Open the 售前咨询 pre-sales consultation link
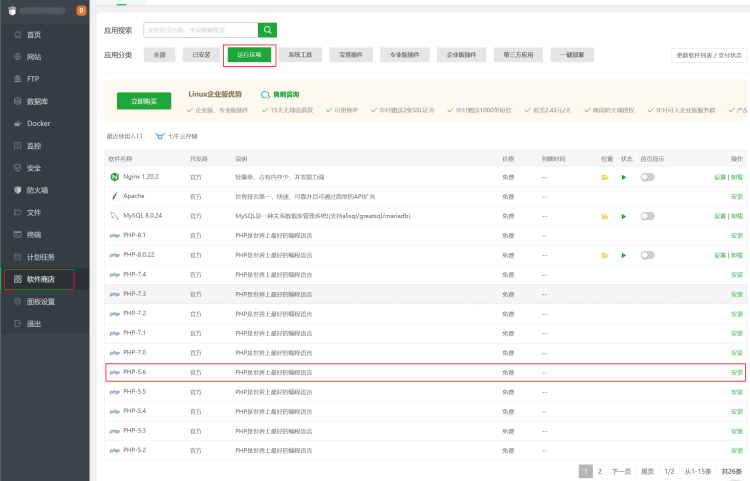The width and height of the screenshot is (750, 481). pos(280,95)
